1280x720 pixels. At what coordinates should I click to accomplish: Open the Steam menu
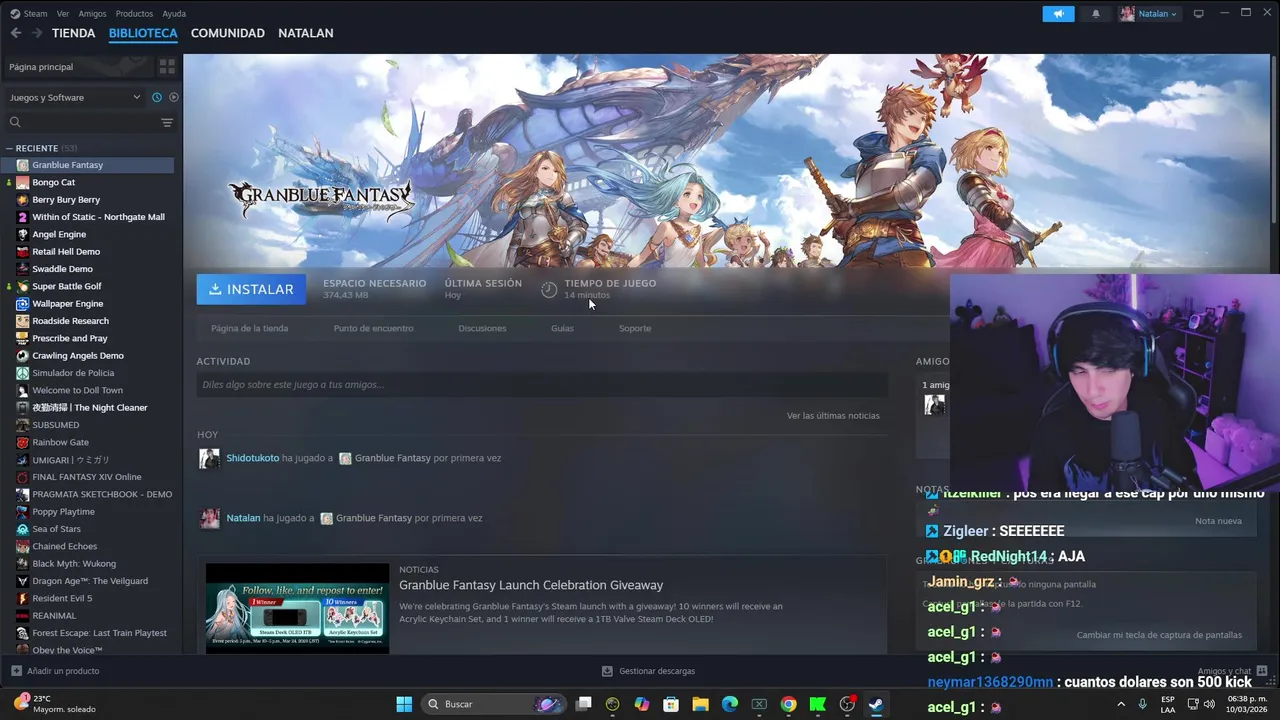(x=29, y=14)
